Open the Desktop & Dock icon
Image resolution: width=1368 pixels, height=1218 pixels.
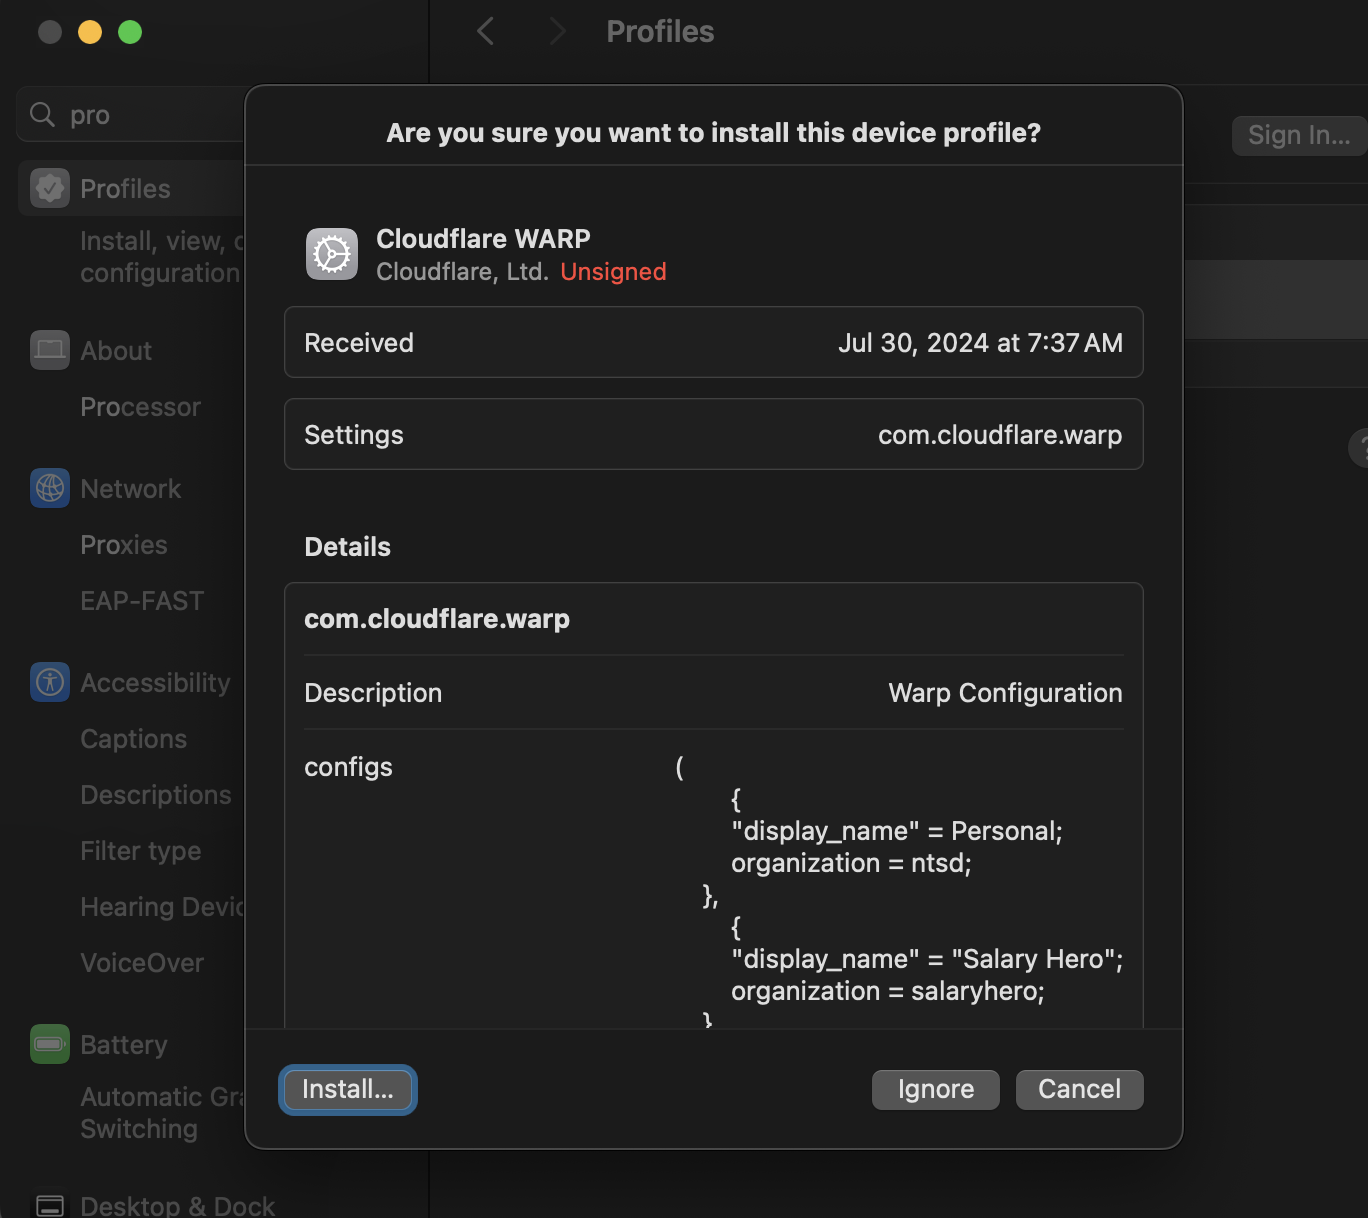click(49, 1203)
